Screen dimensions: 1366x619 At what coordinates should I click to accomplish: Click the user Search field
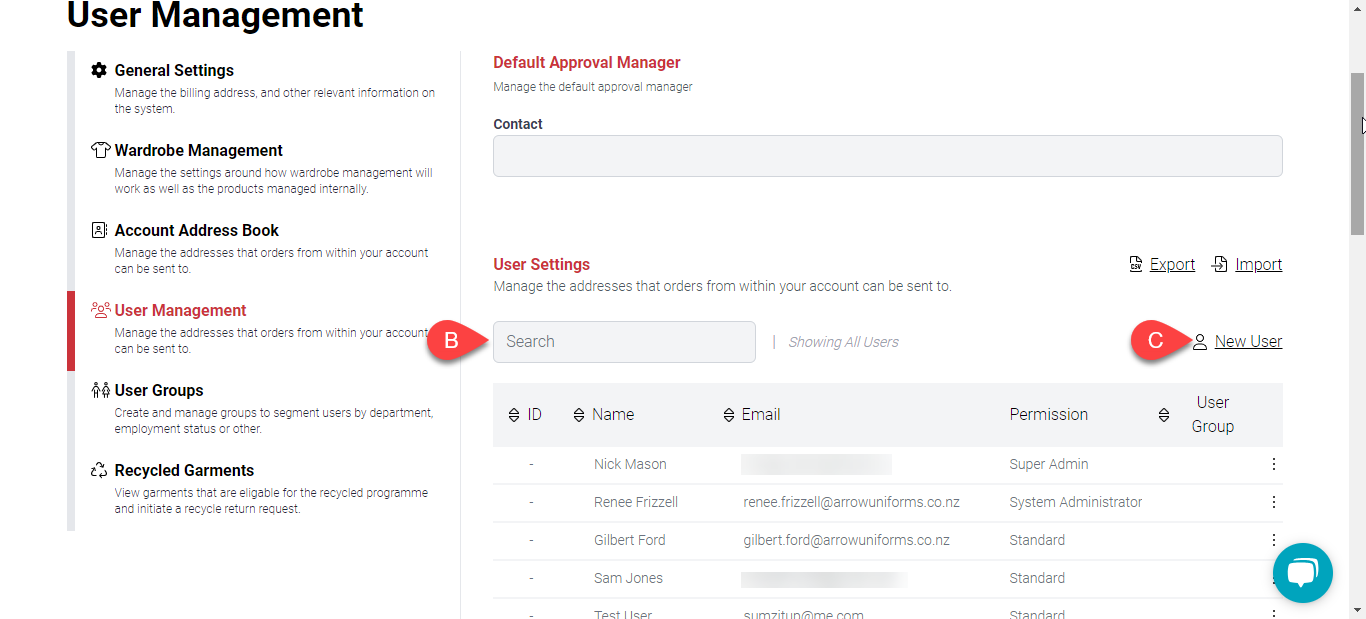(624, 342)
